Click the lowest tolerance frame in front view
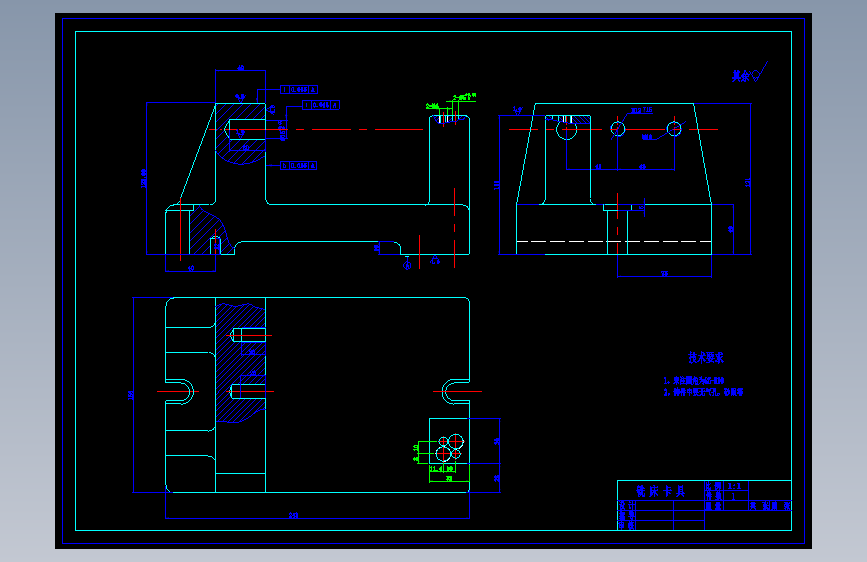The width and height of the screenshot is (867, 562). click(299, 165)
